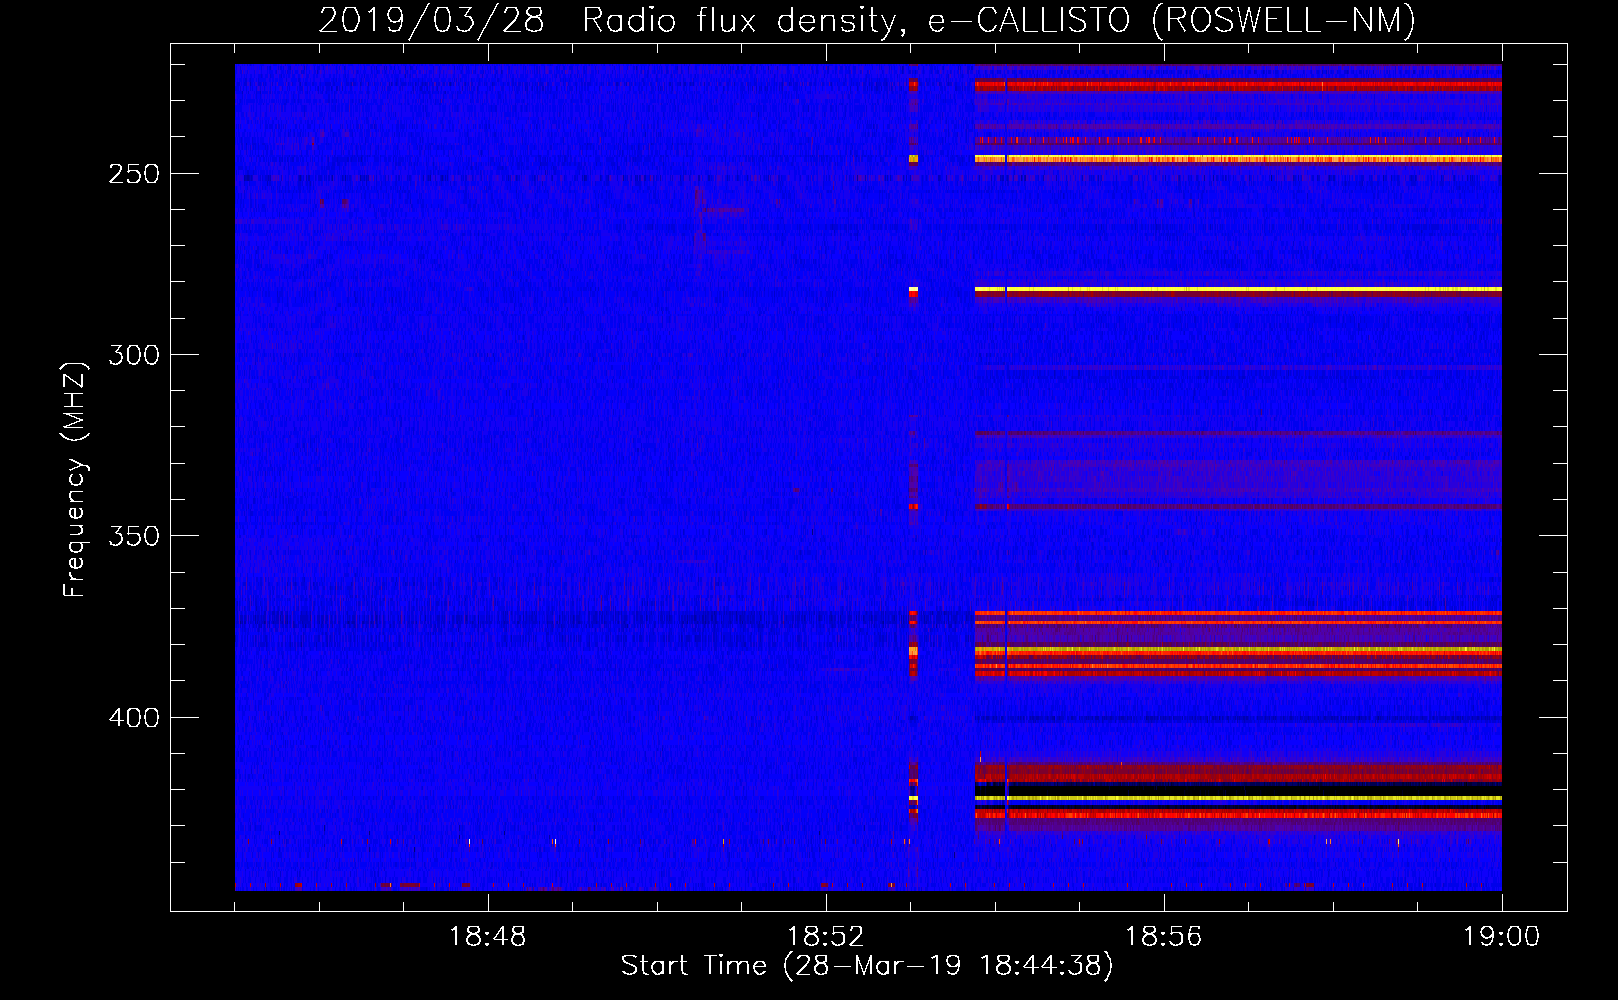
Task: Click the yellow-orange band just above 250 MHz
Action: pos(1238,159)
